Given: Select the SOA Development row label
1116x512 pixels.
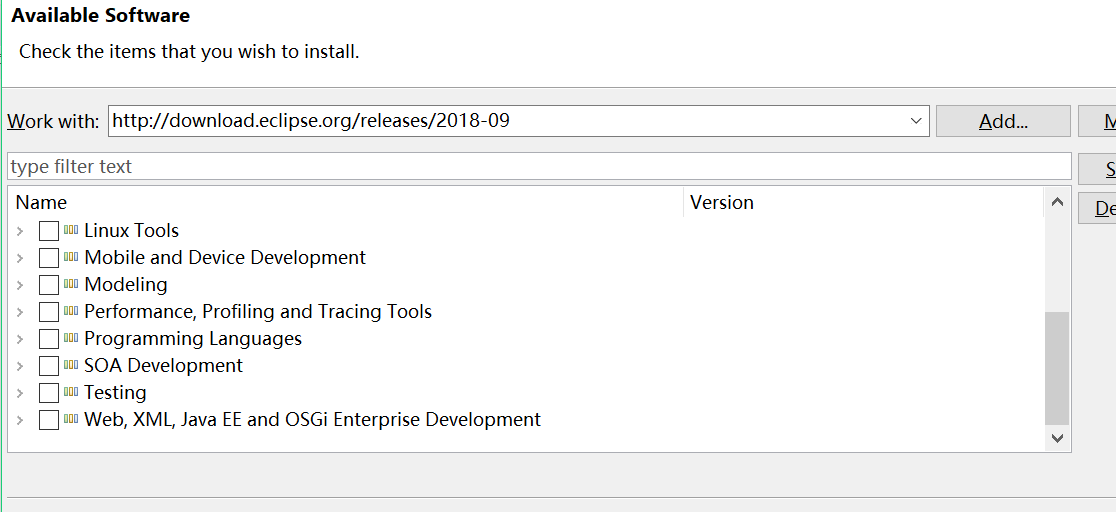Looking at the screenshot, I should click(x=163, y=366).
